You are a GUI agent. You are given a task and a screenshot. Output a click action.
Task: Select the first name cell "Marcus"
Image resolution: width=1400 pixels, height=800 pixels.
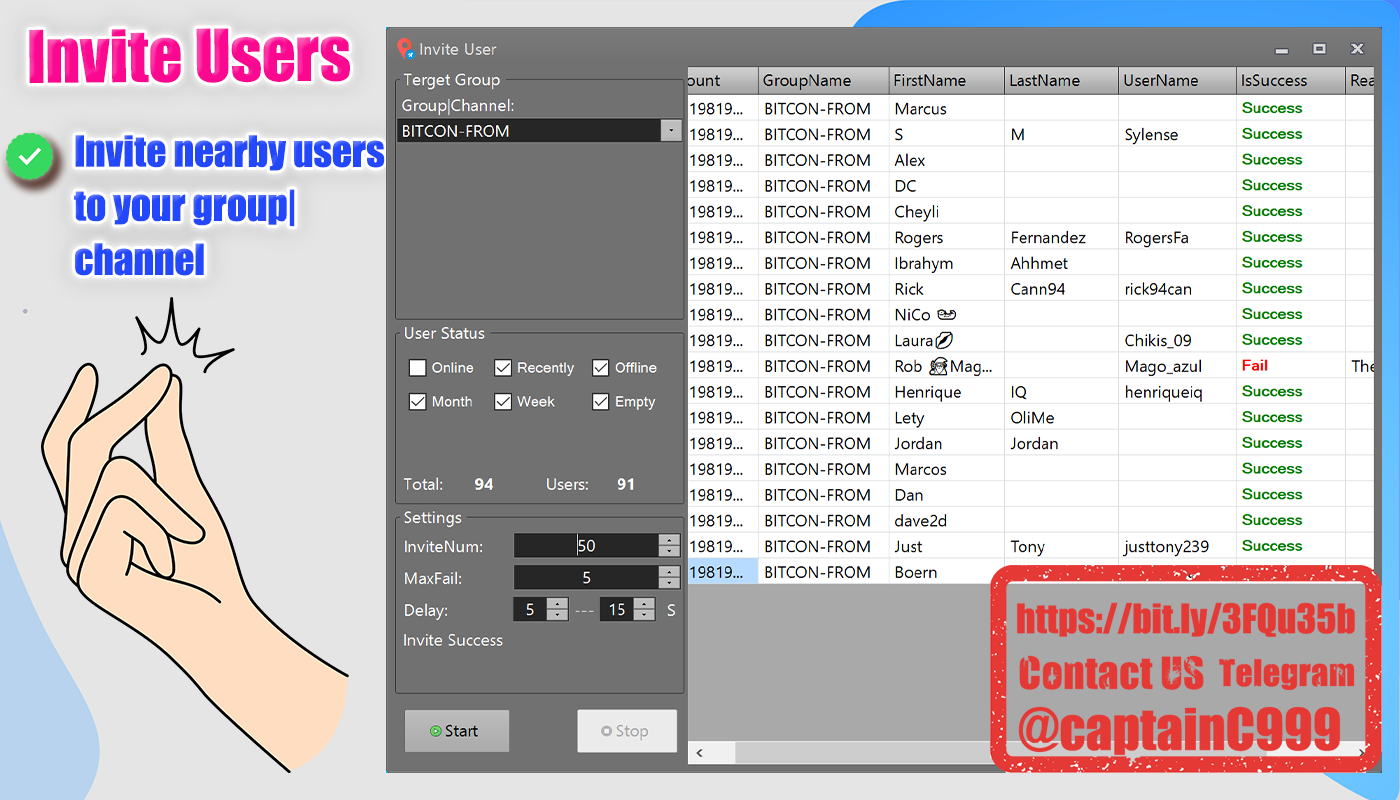point(947,108)
